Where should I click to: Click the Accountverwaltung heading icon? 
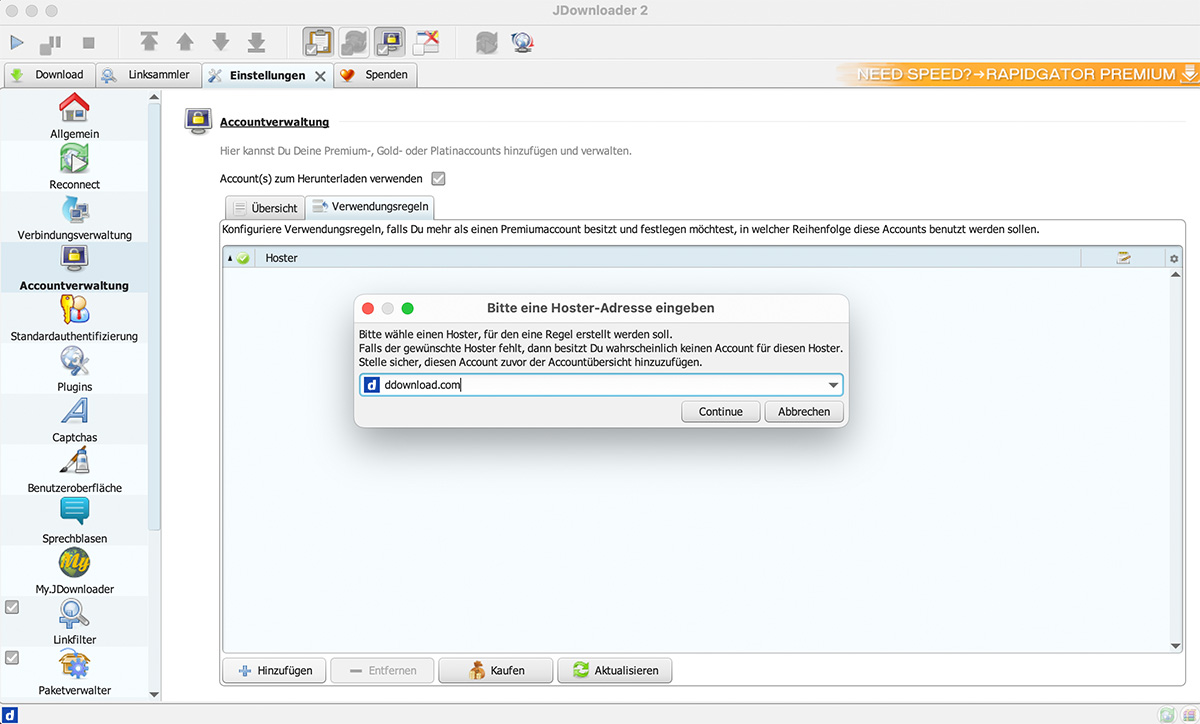[198, 121]
